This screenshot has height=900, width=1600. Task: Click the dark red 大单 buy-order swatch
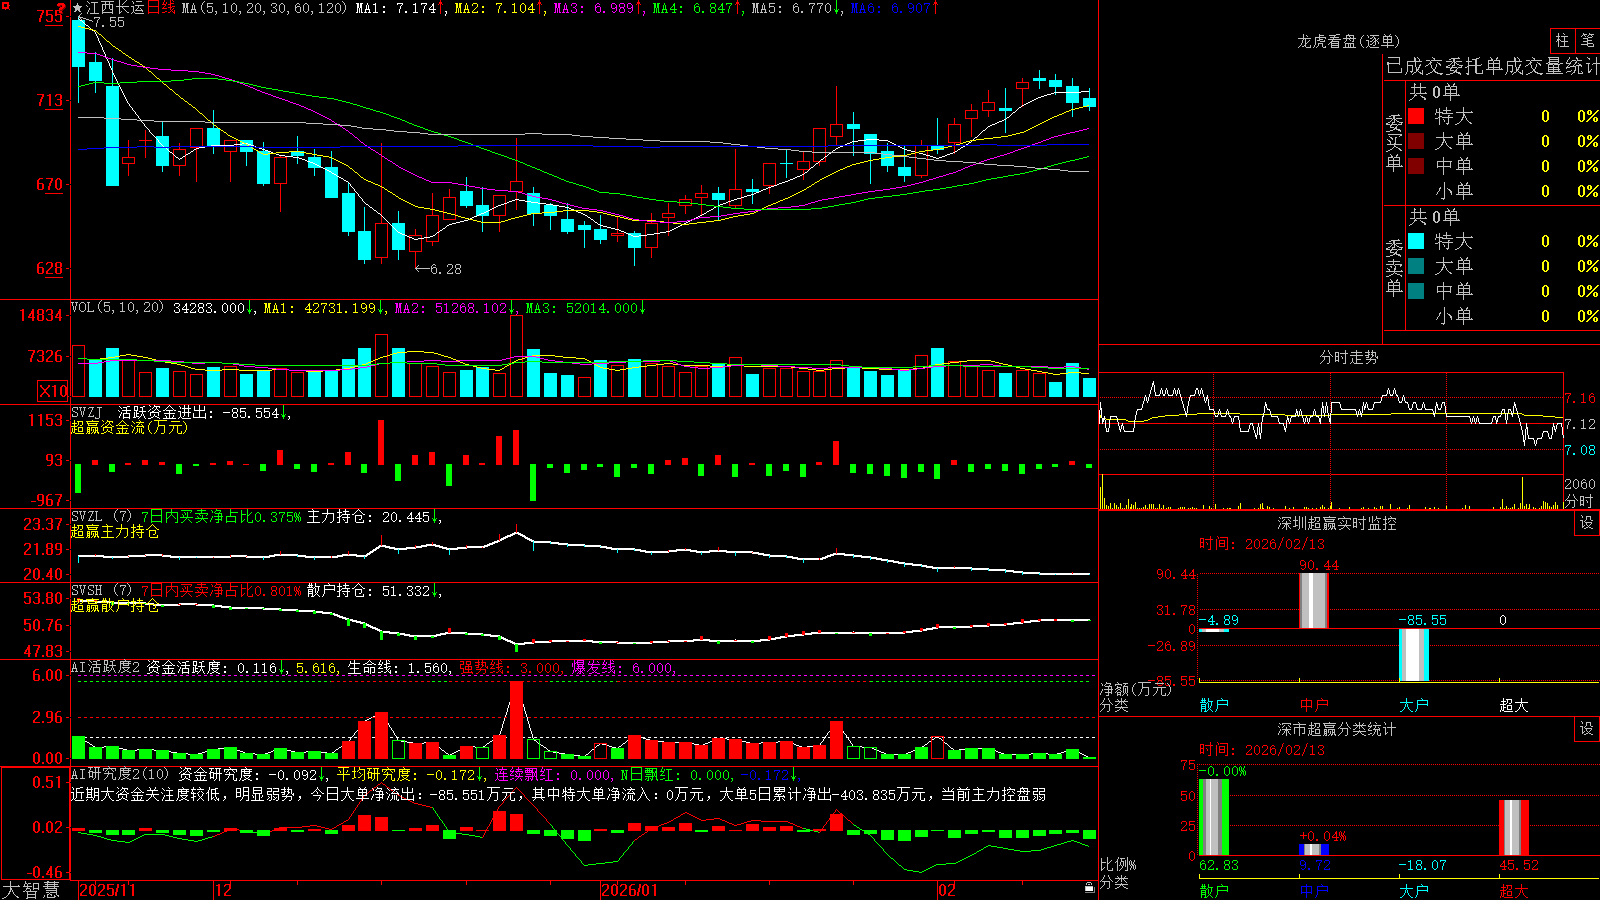pos(1416,141)
